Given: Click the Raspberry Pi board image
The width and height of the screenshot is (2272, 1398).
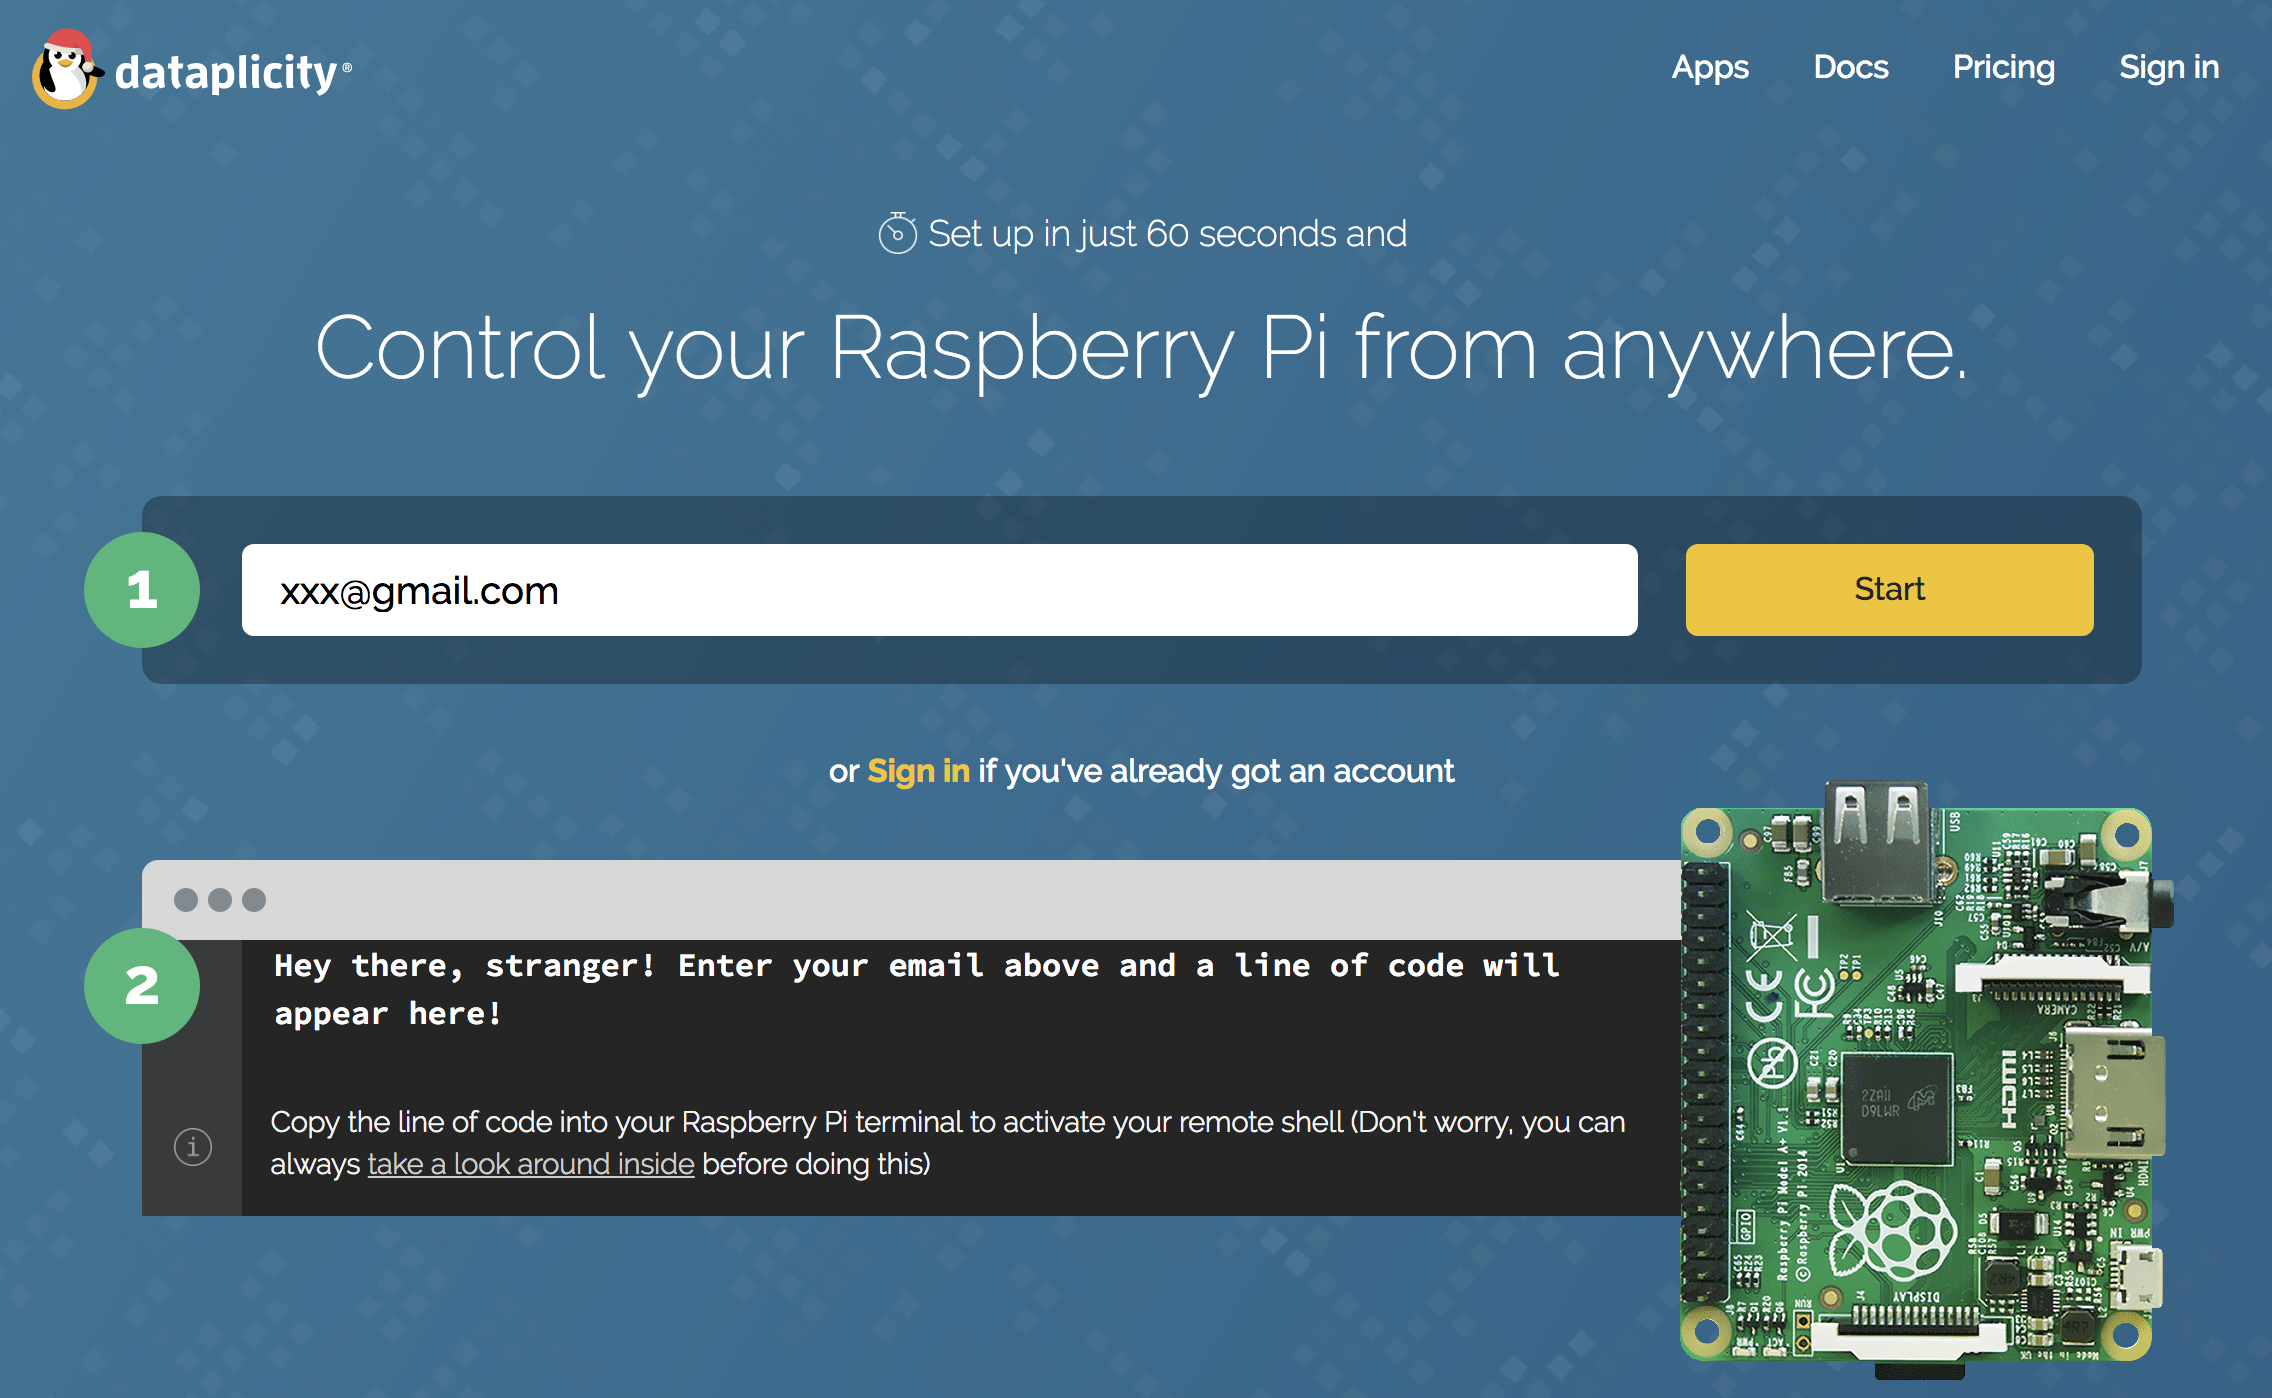Looking at the screenshot, I should click(1925, 1078).
